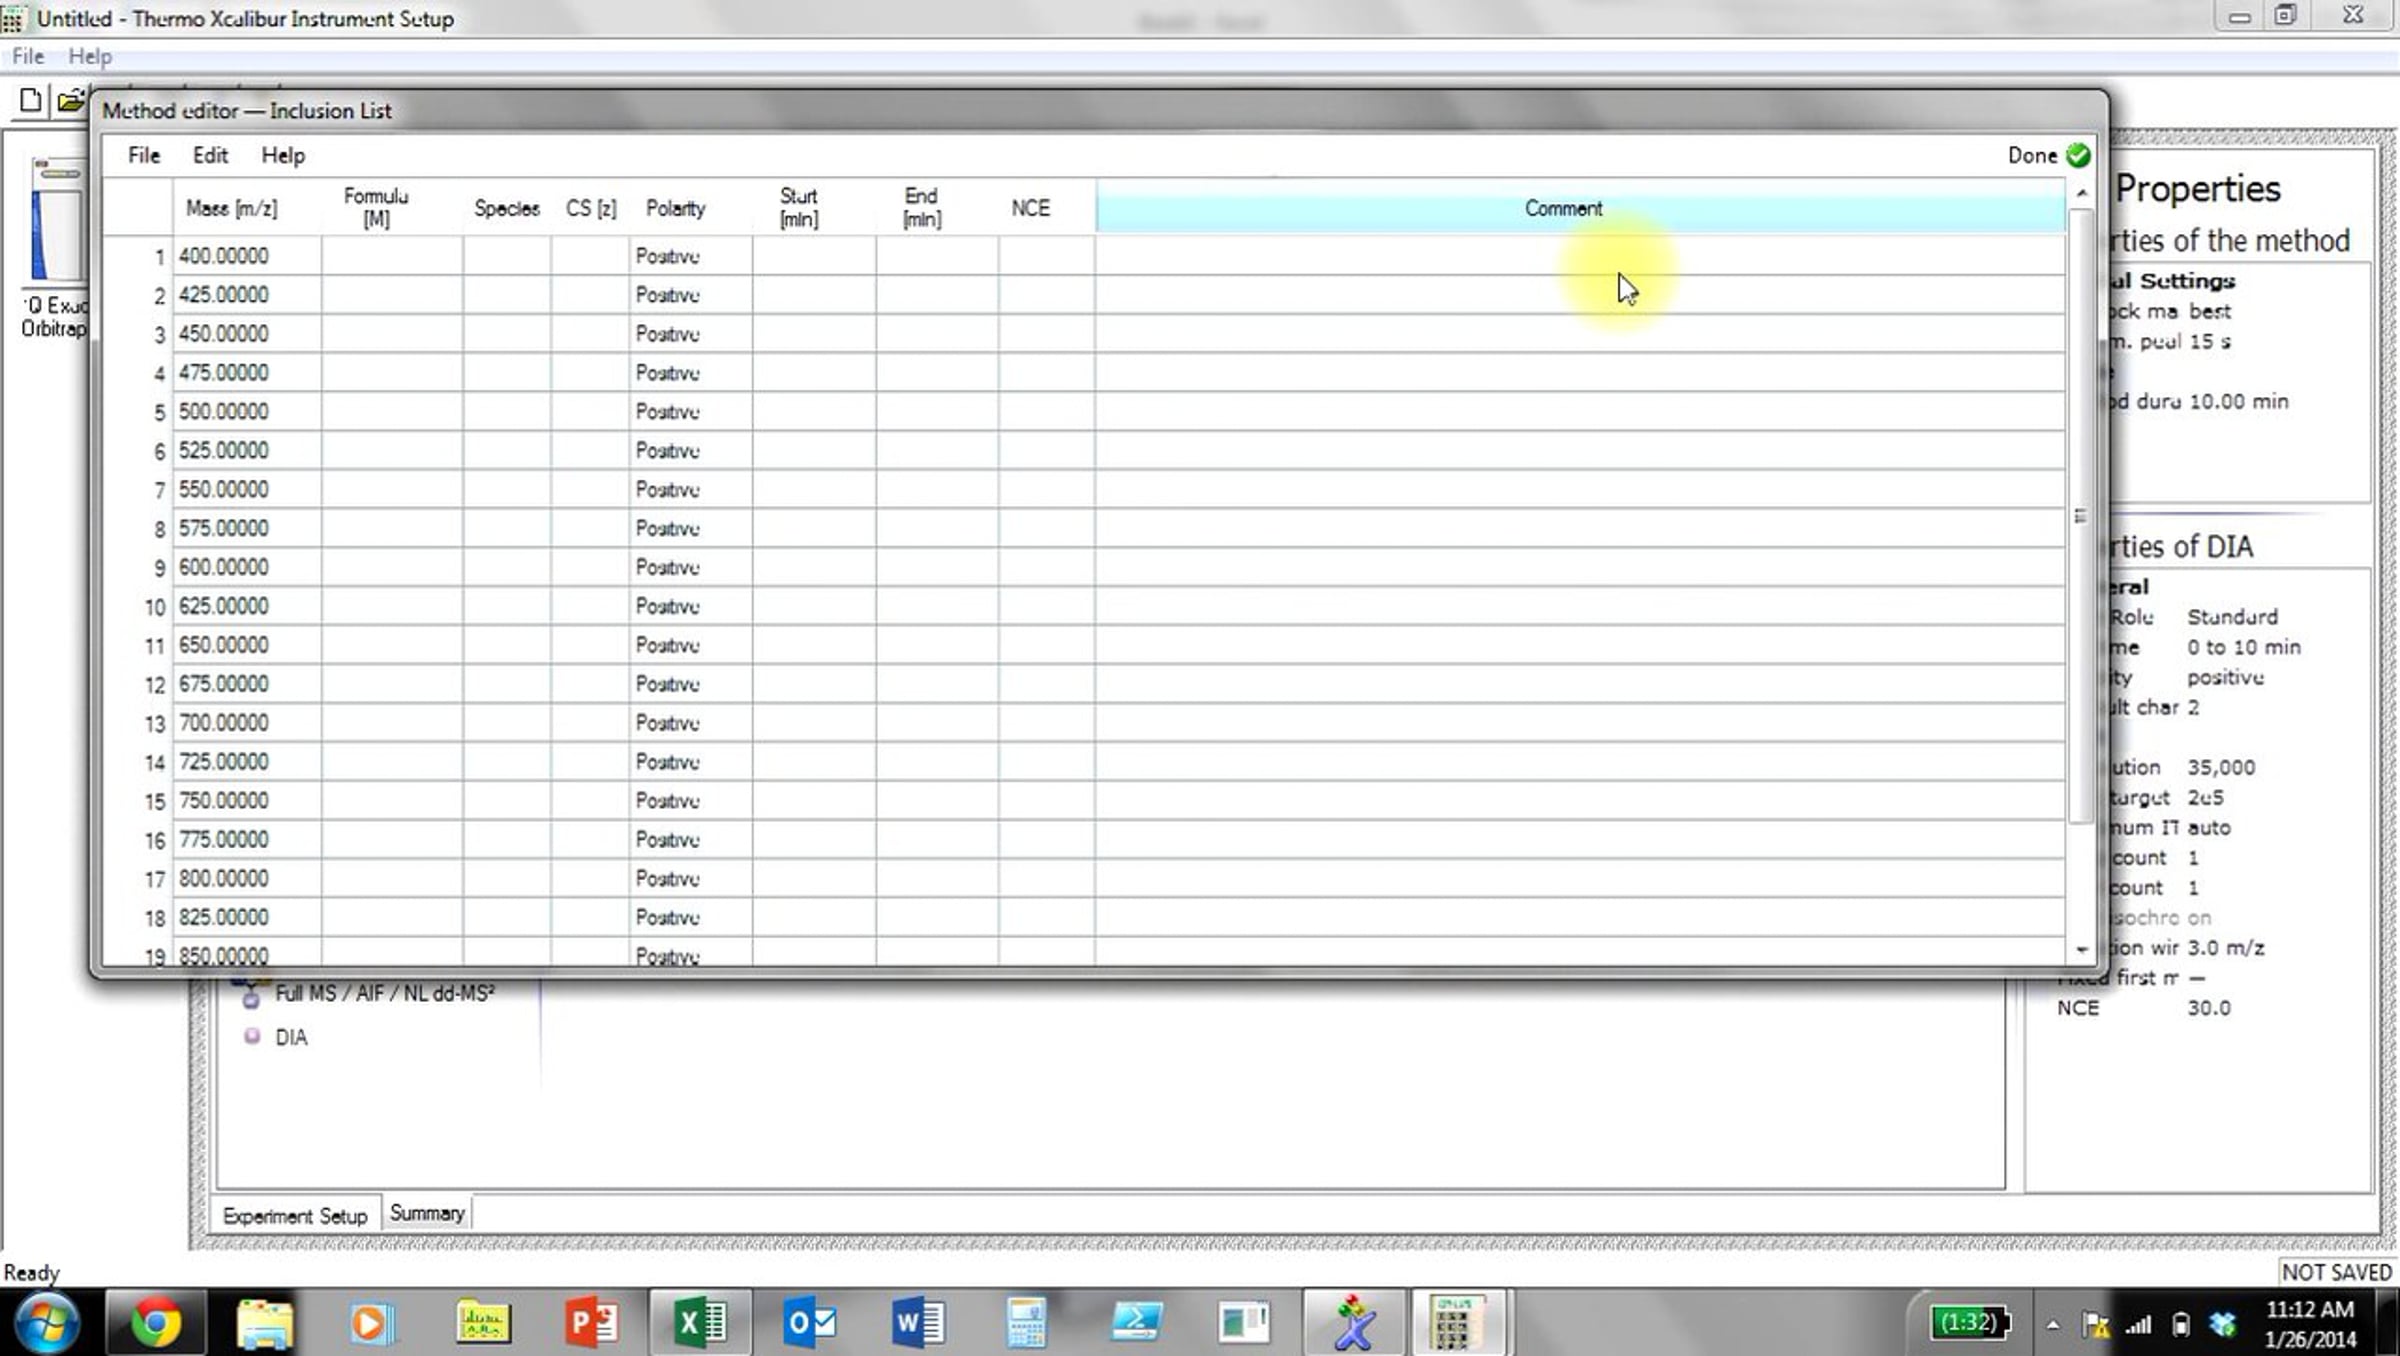Select the DIA experiment node
This screenshot has height=1356, width=2400.
pos(291,1037)
